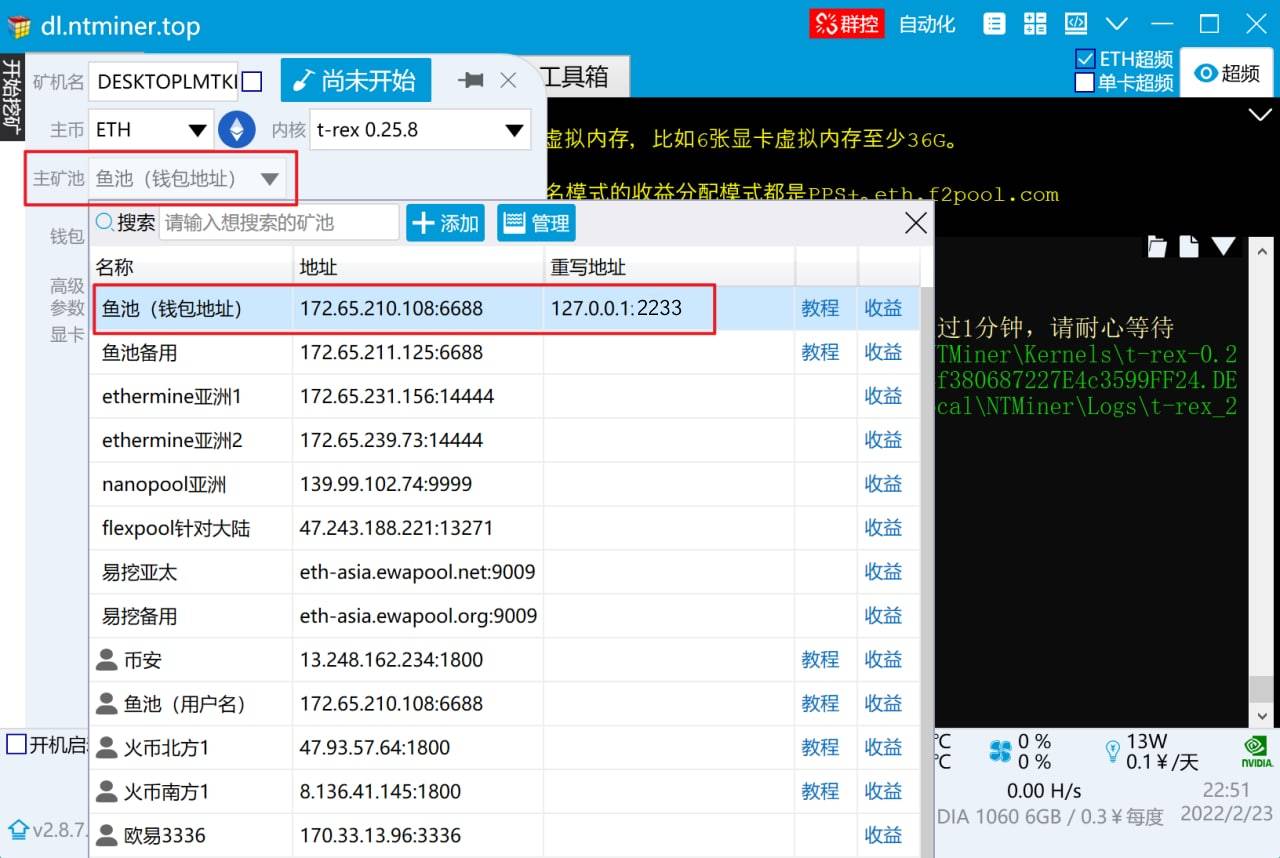
Task: Open the code console icon in title bar
Action: (1075, 24)
